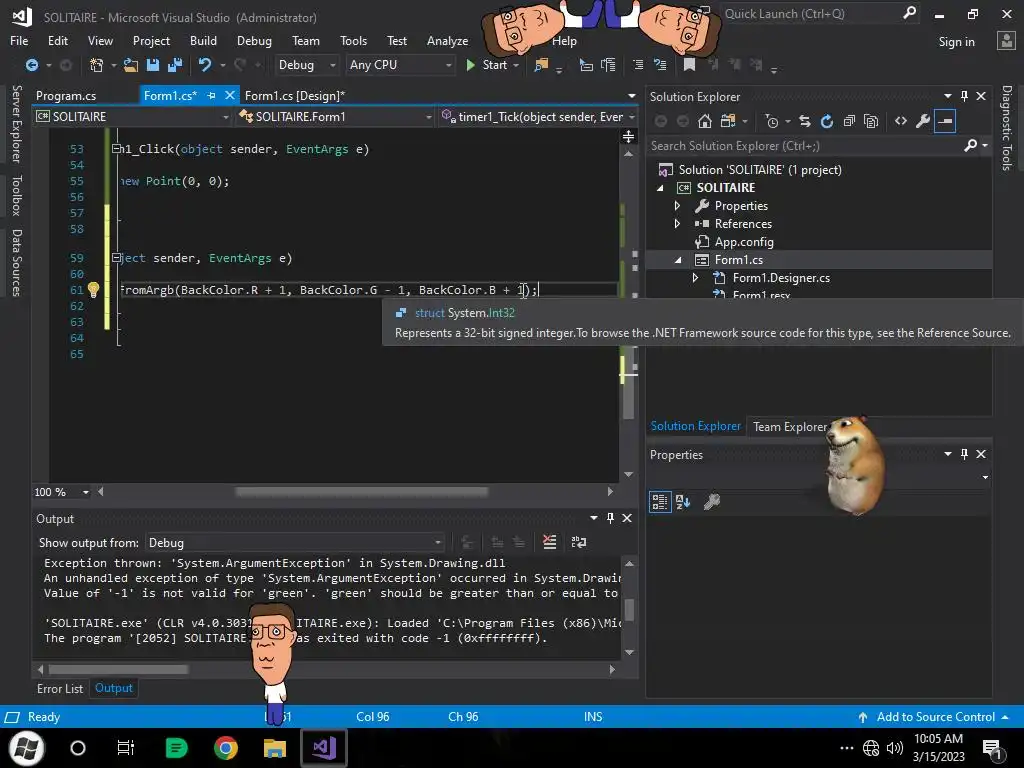Switch to the Error List tab
Image resolution: width=1024 pixels, height=768 pixels.
pos(60,688)
